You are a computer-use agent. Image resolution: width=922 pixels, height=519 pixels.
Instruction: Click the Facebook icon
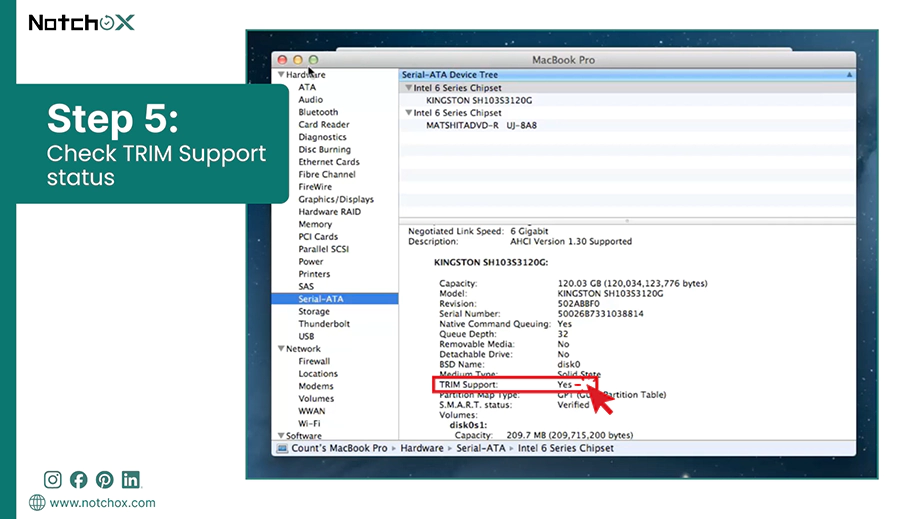point(78,480)
